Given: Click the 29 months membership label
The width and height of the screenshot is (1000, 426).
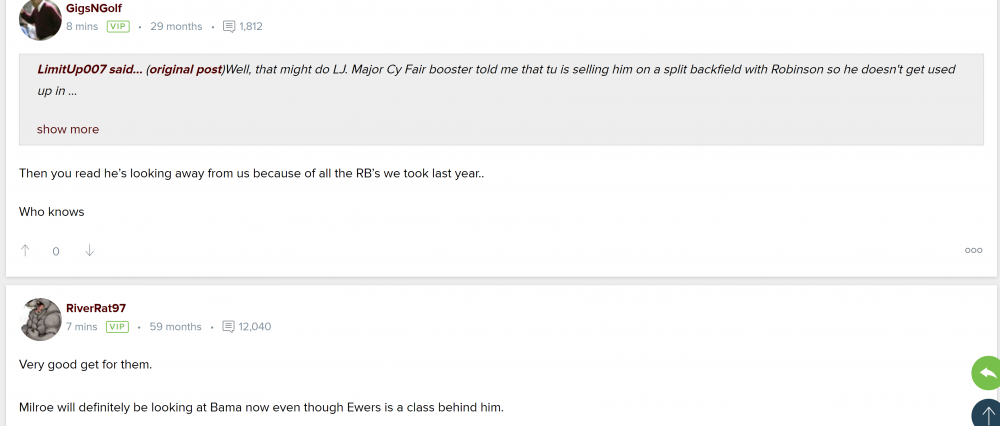Looking at the screenshot, I should [176, 27].
